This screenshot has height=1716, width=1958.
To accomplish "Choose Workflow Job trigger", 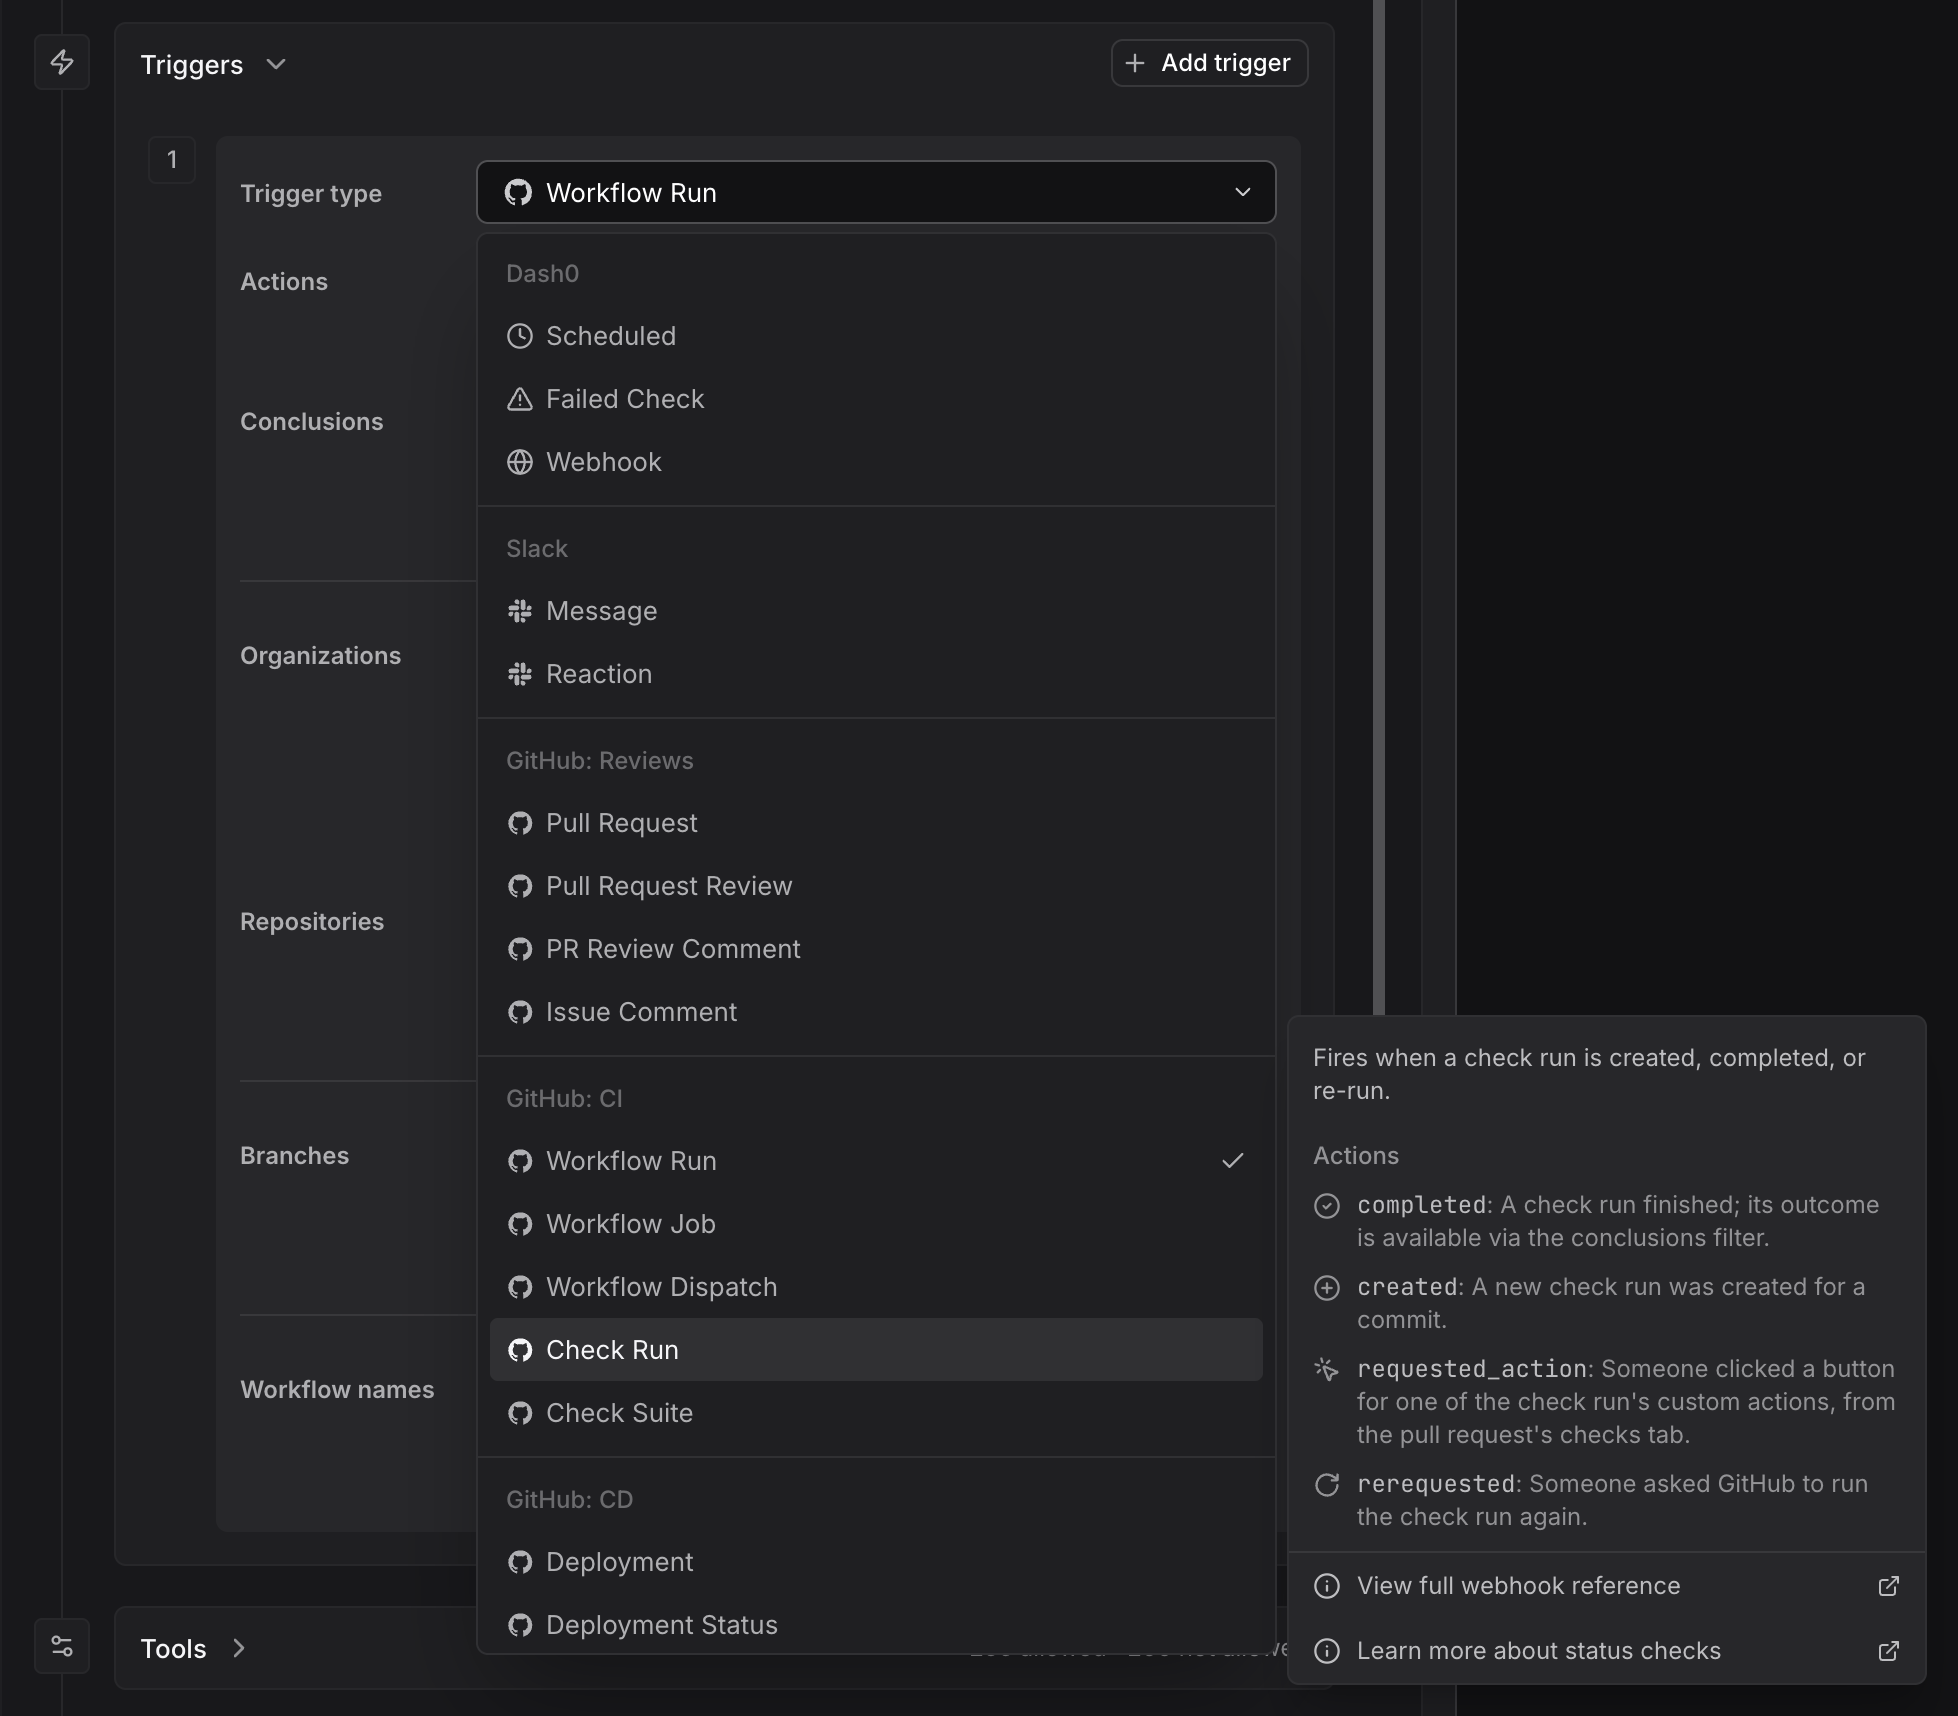I will click(x=876, y=1224).
